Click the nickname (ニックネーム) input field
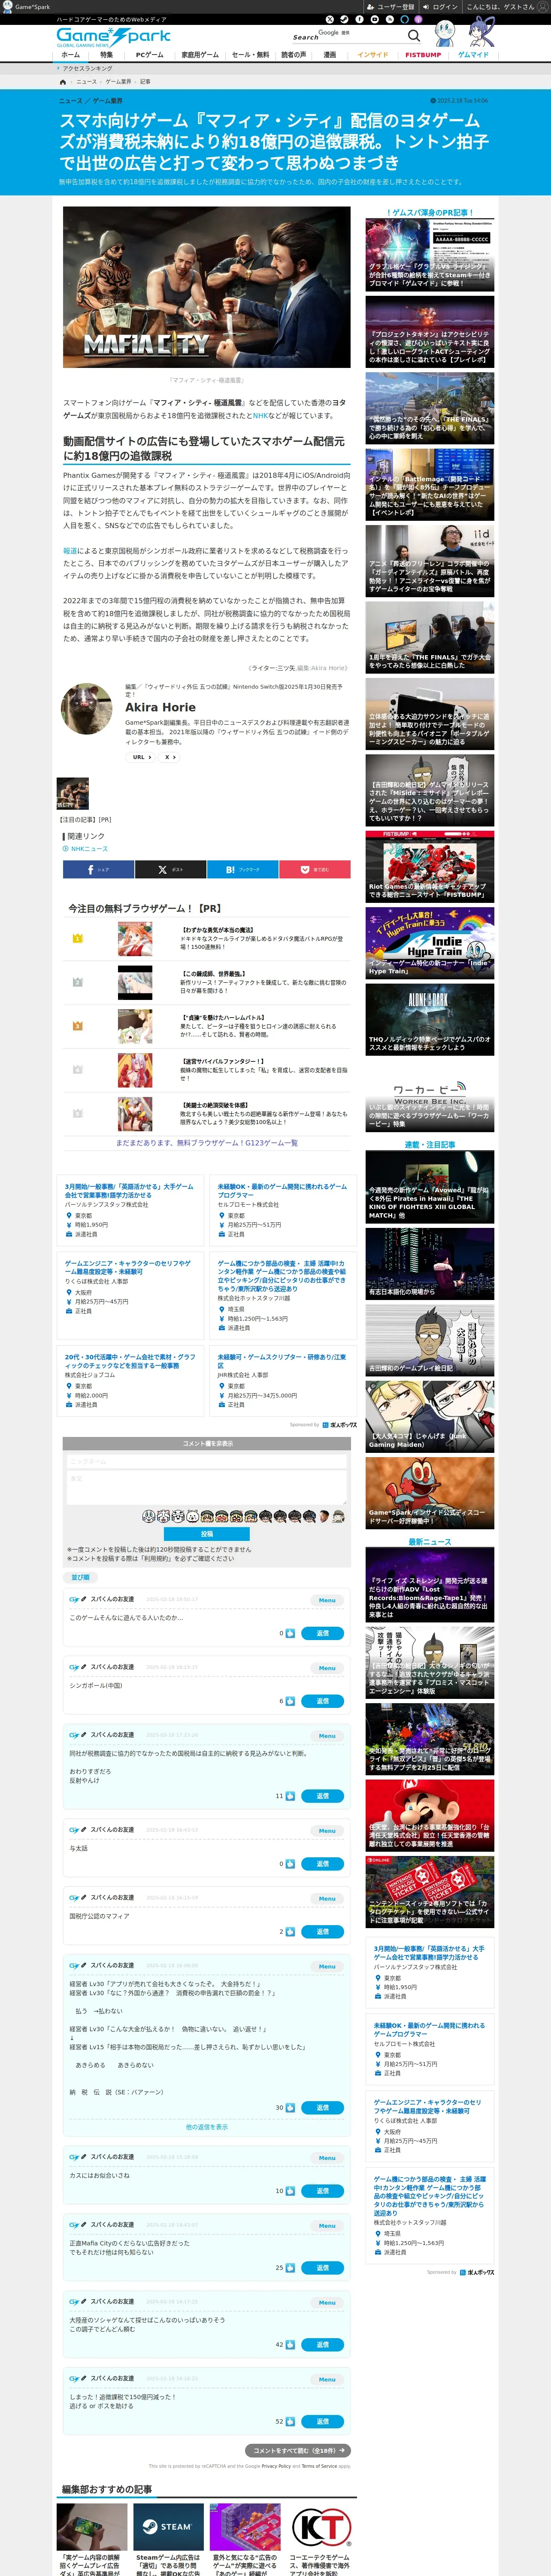Viewport: 551px width, 2576px height. [207, 1461]
